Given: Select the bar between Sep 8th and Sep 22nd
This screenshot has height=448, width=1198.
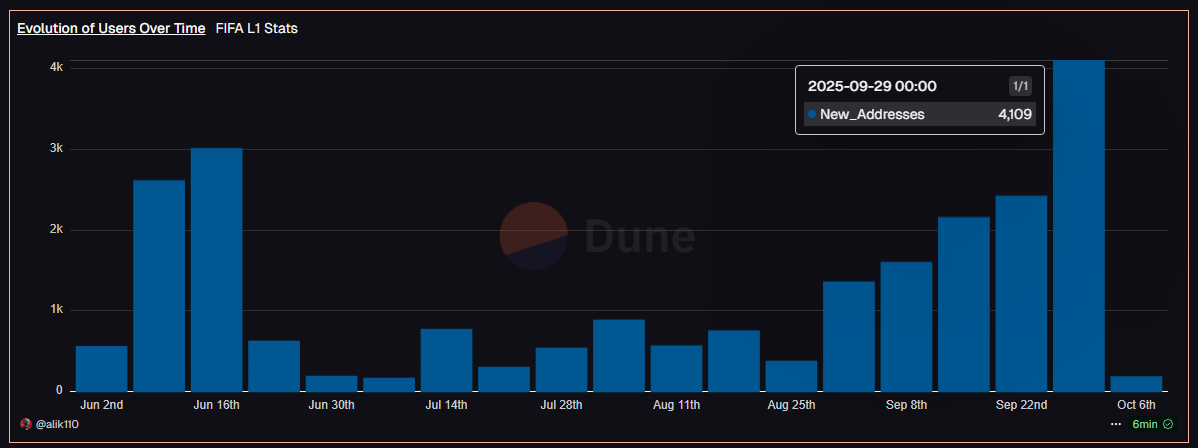Looking at the screenshot, I should coord(963,304).
